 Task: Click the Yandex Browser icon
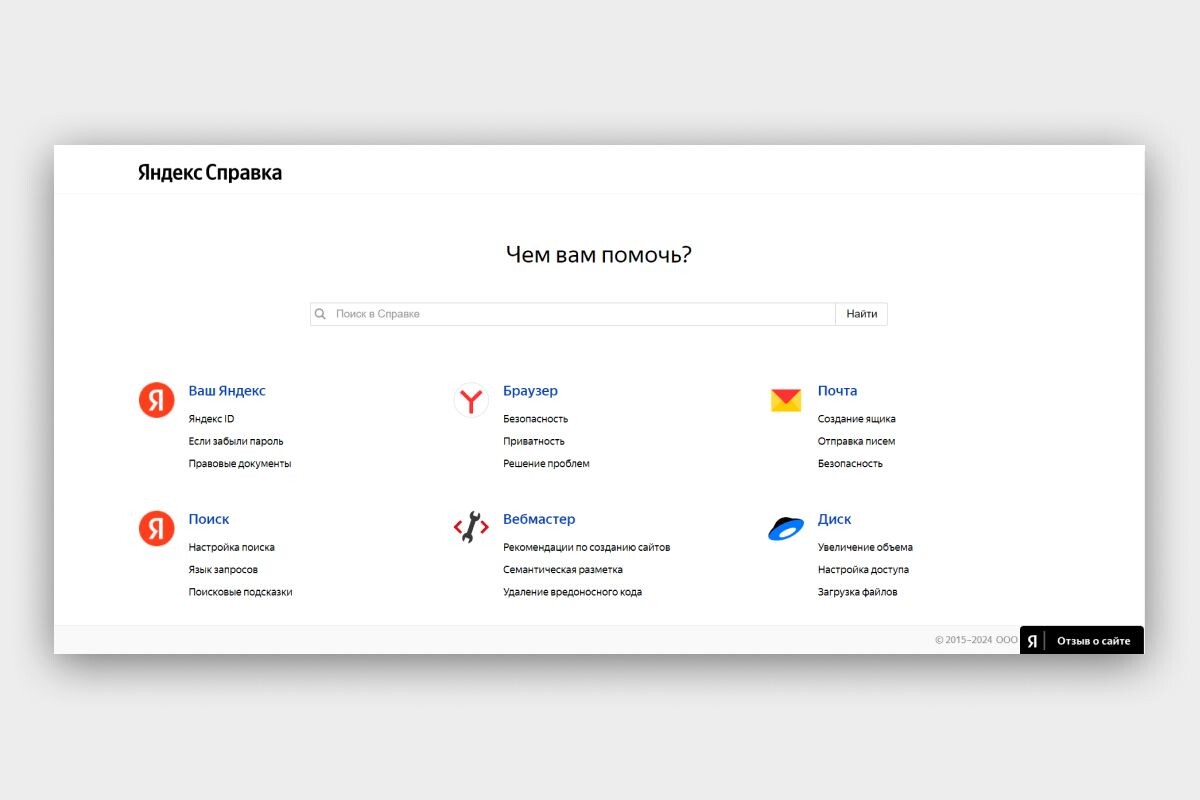[471, 400]
